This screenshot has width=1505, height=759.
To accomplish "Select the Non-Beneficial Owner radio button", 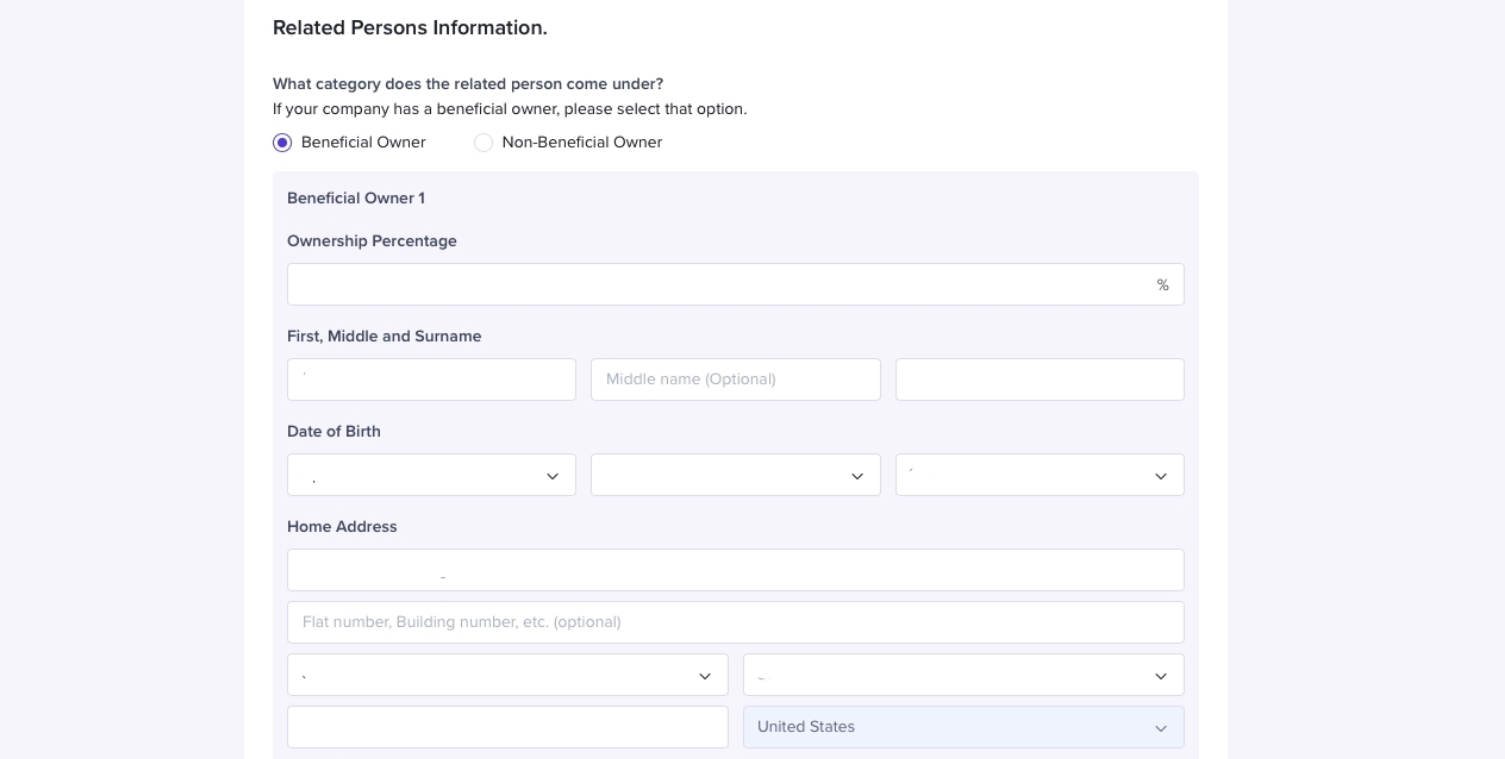I will click(484, 143).
